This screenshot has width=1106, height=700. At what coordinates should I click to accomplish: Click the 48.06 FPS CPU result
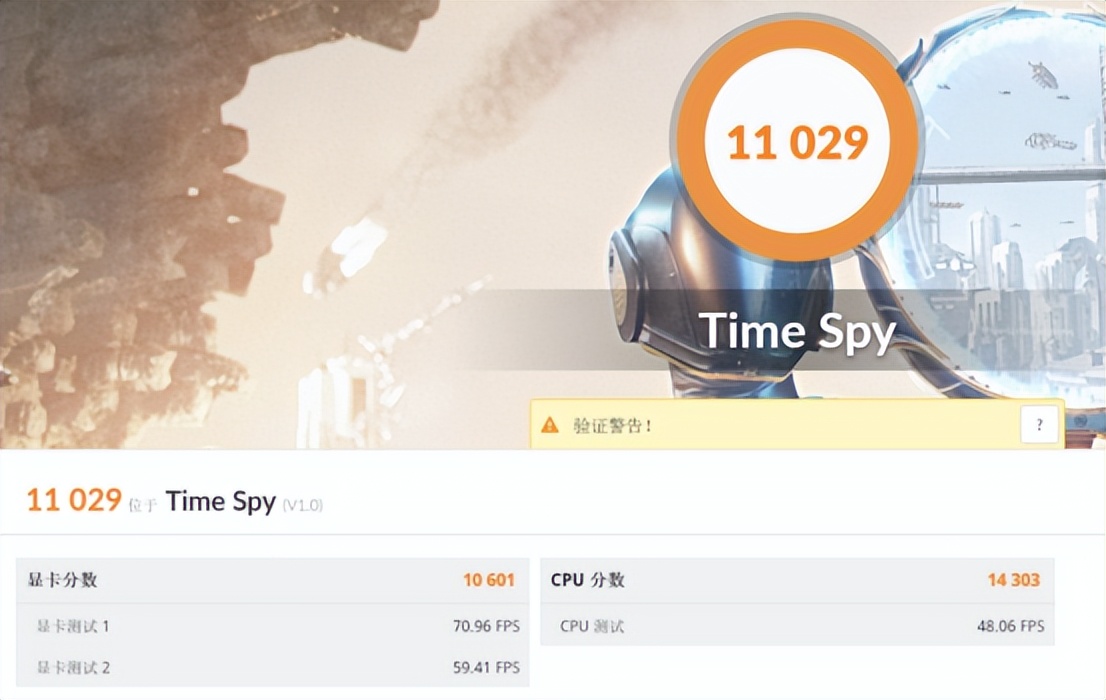pyautogui.click(x=1011, y=626)
